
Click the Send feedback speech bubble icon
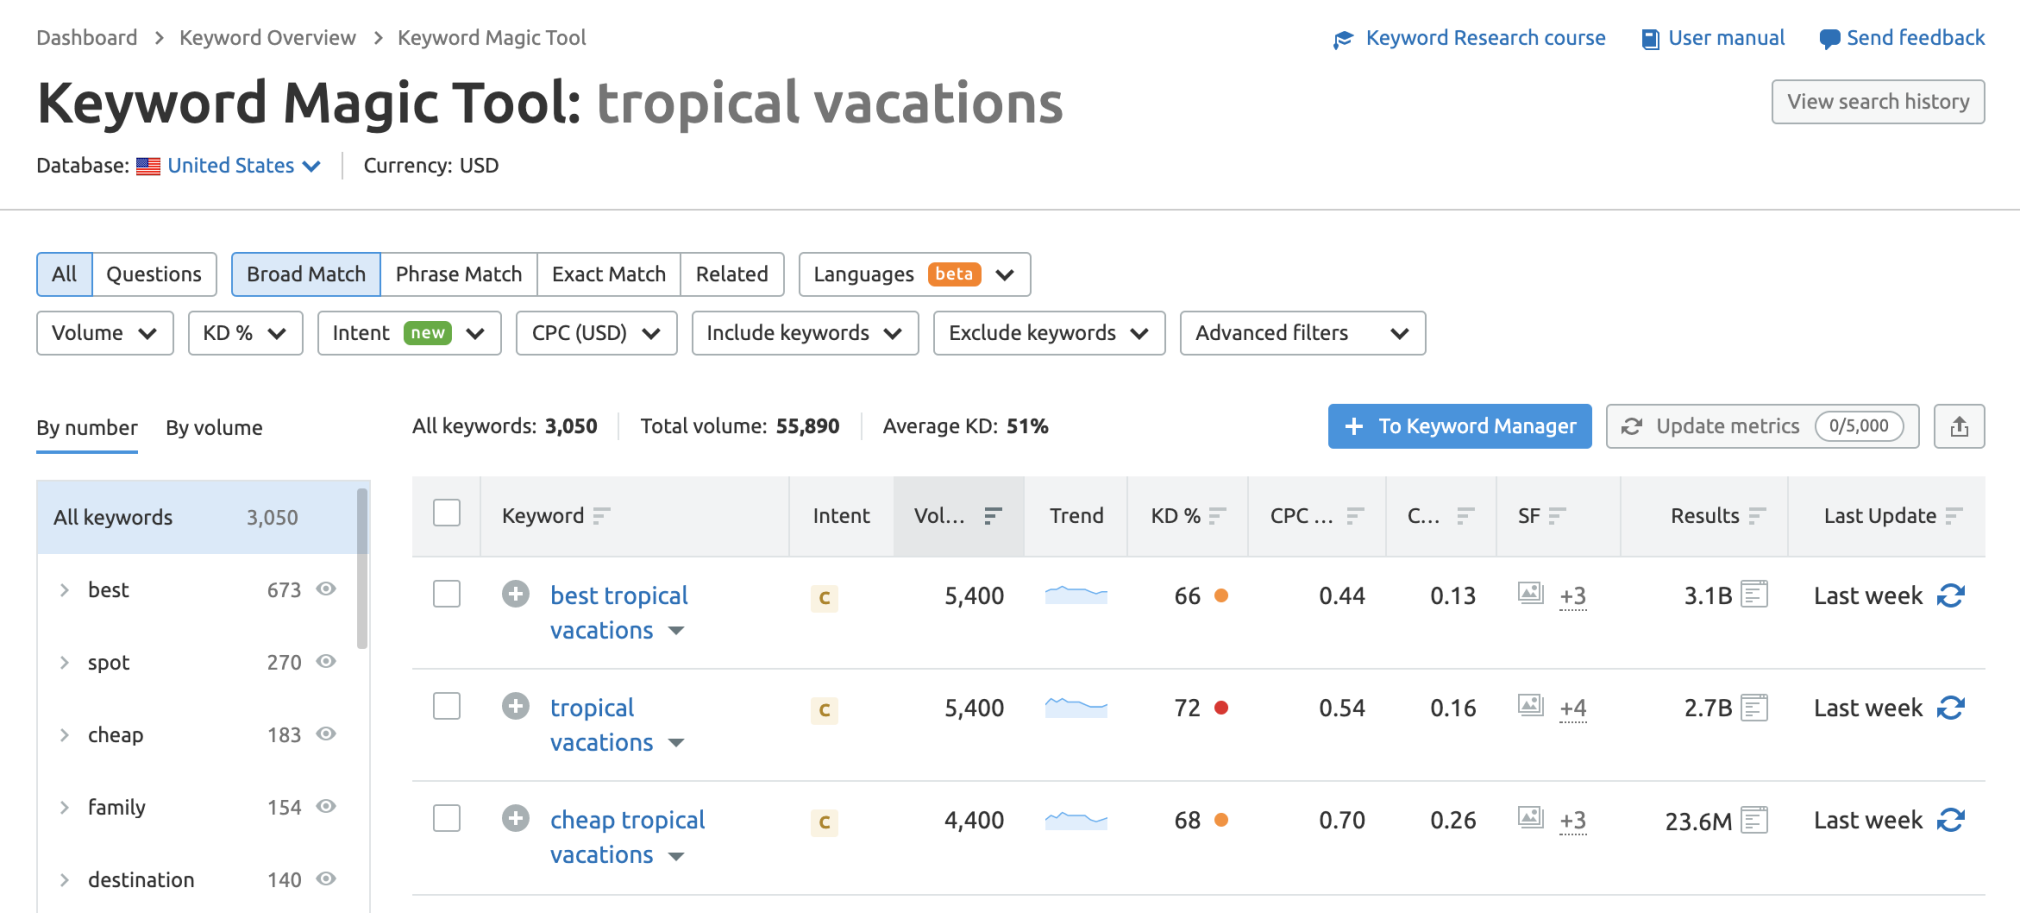click(1829, 39)
